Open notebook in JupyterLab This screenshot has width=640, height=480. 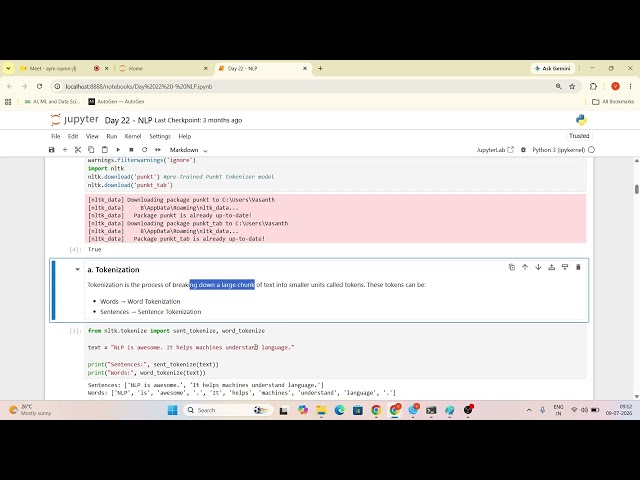point(495,150)
